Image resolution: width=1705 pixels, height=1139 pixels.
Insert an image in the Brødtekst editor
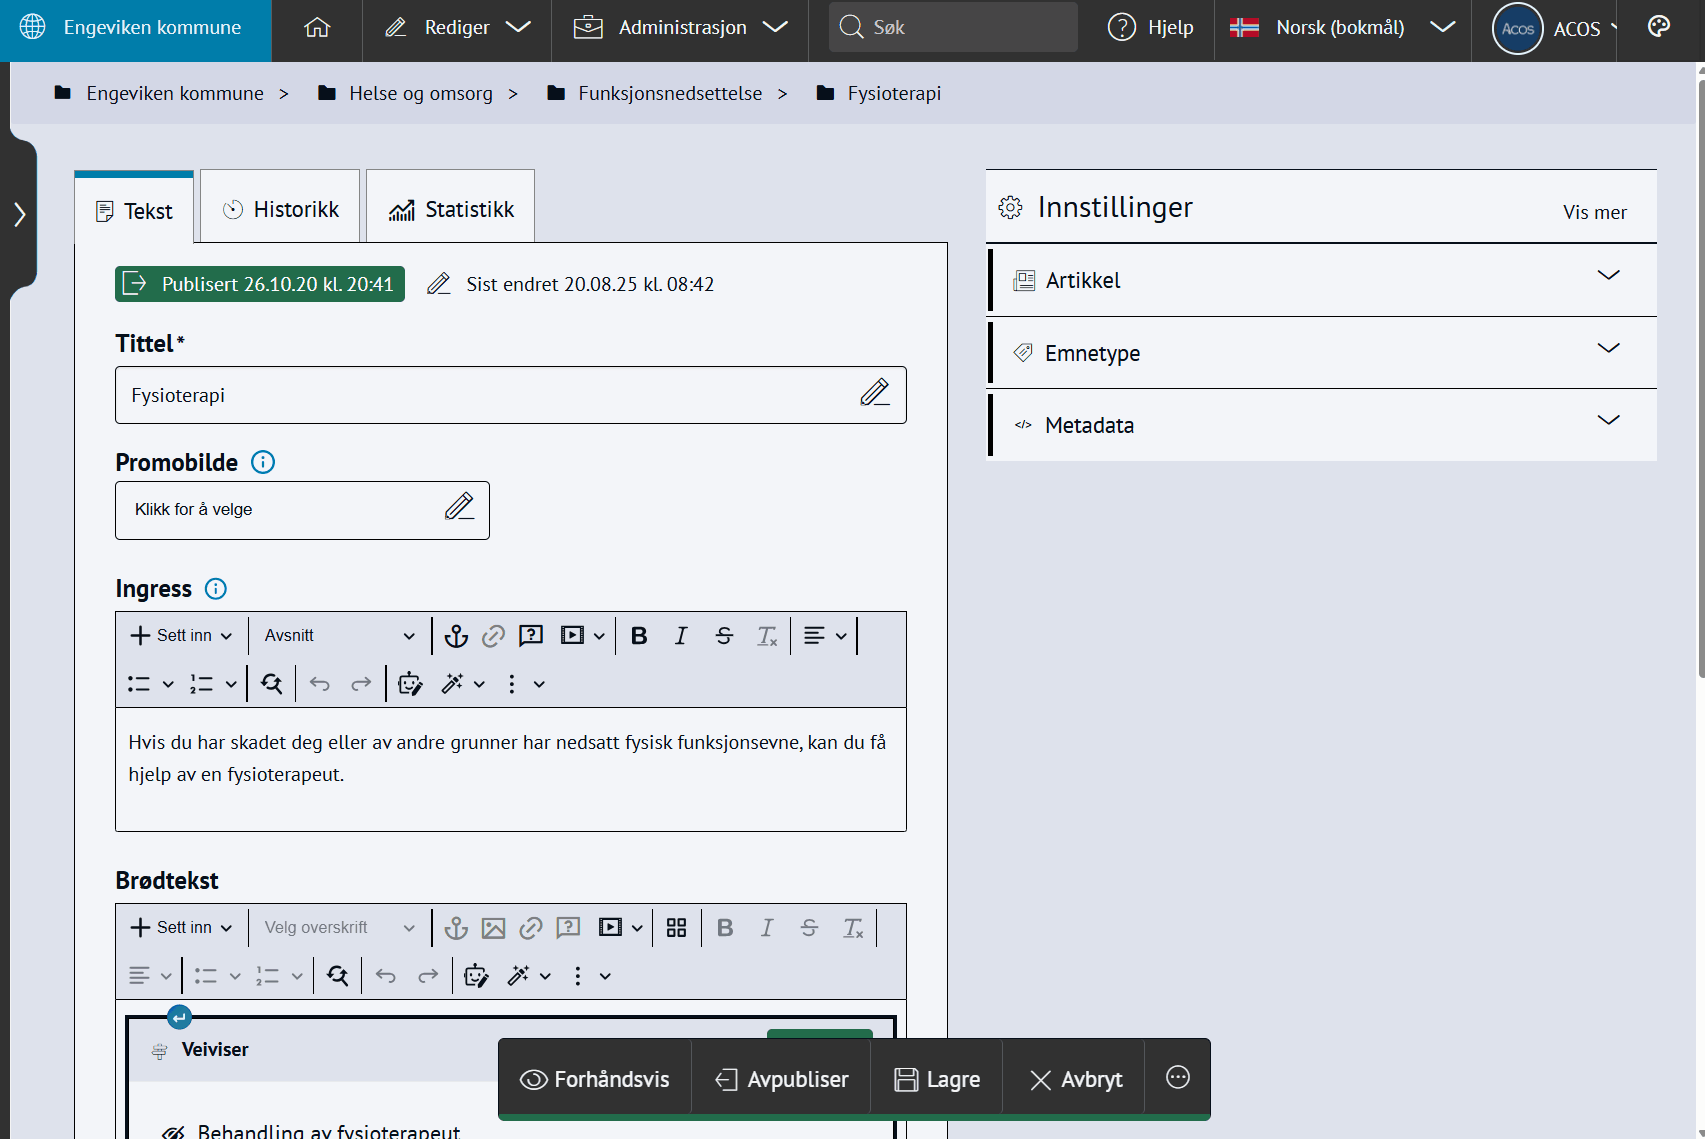click(493, 928)
